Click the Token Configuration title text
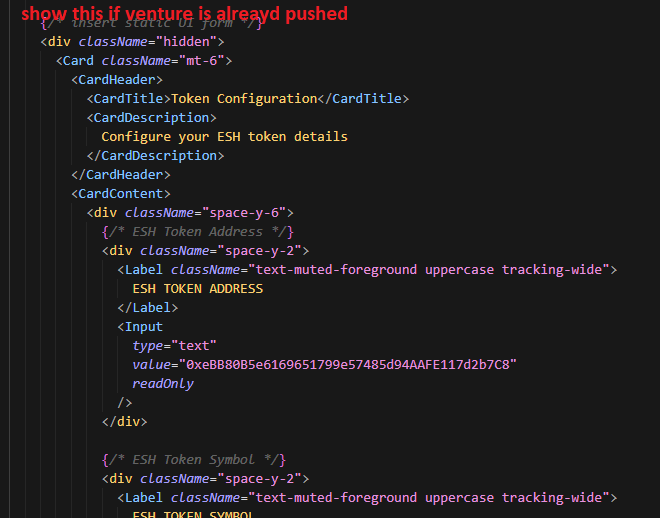This screenshot has height=518, width=660. point(244,99)
